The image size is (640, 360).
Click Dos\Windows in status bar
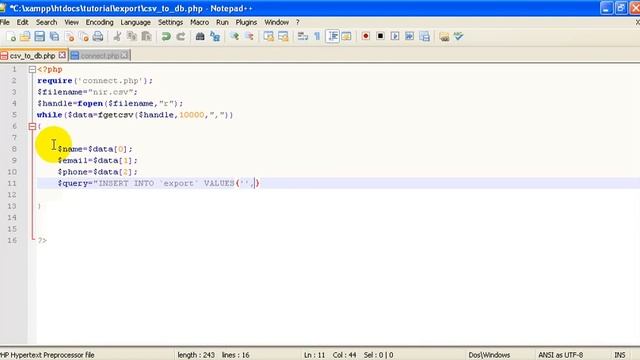[x=489, y=355]
